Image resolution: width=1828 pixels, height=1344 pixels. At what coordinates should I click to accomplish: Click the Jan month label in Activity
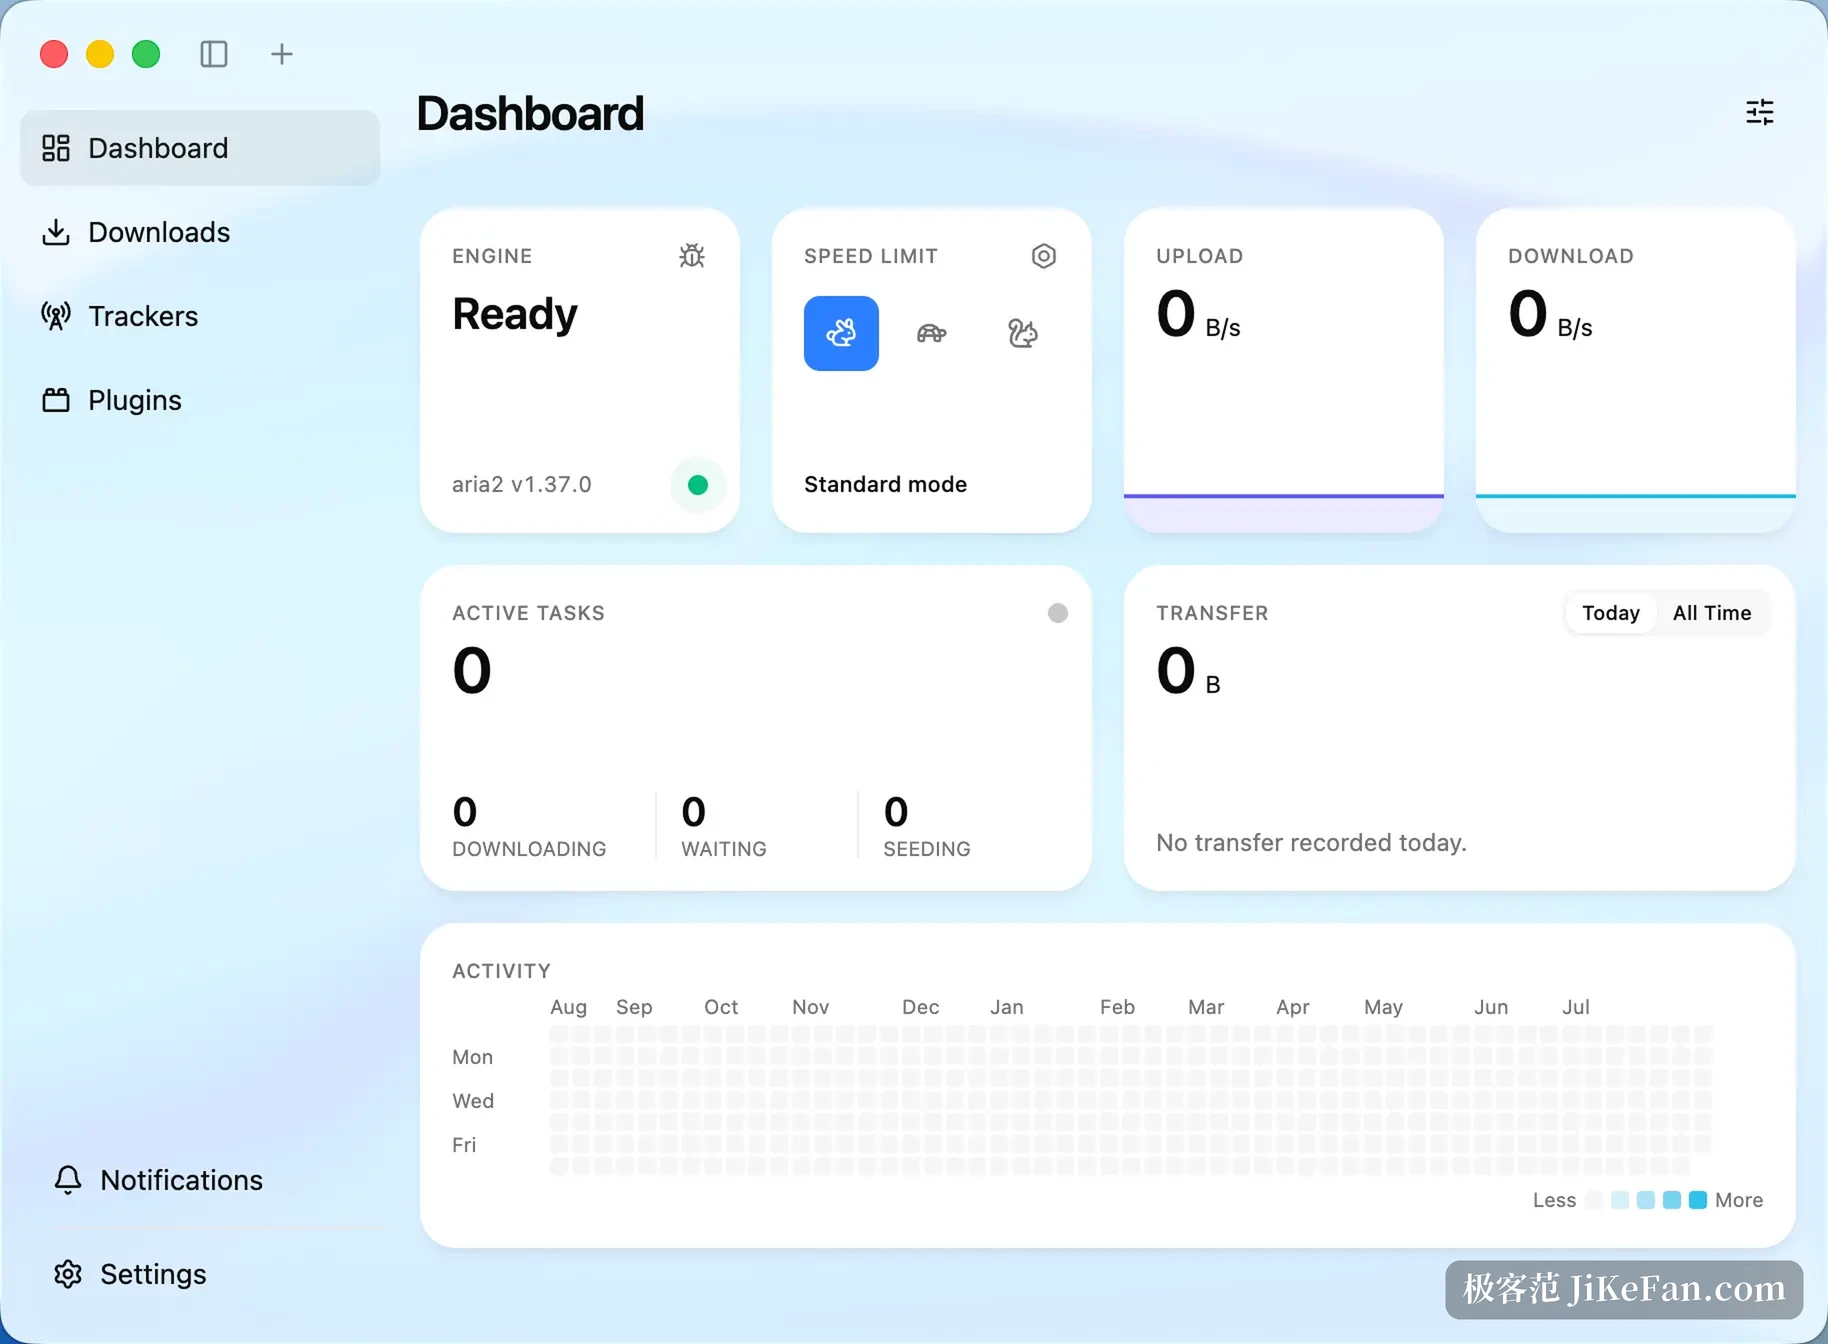click(x=1007, y=1007)
